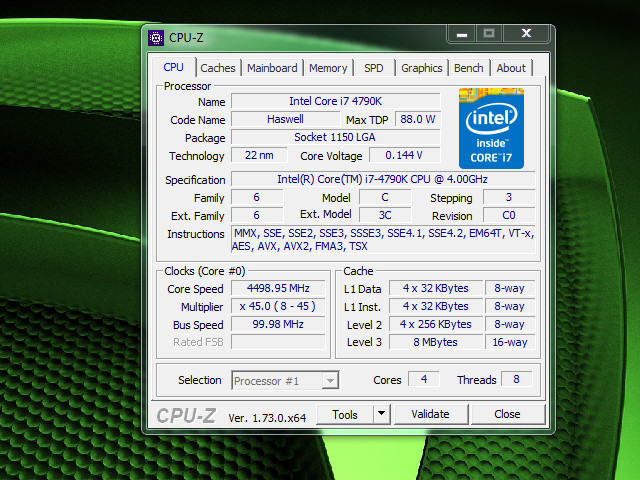Click the Intel Core i7 logo badge

click(491, 128)
